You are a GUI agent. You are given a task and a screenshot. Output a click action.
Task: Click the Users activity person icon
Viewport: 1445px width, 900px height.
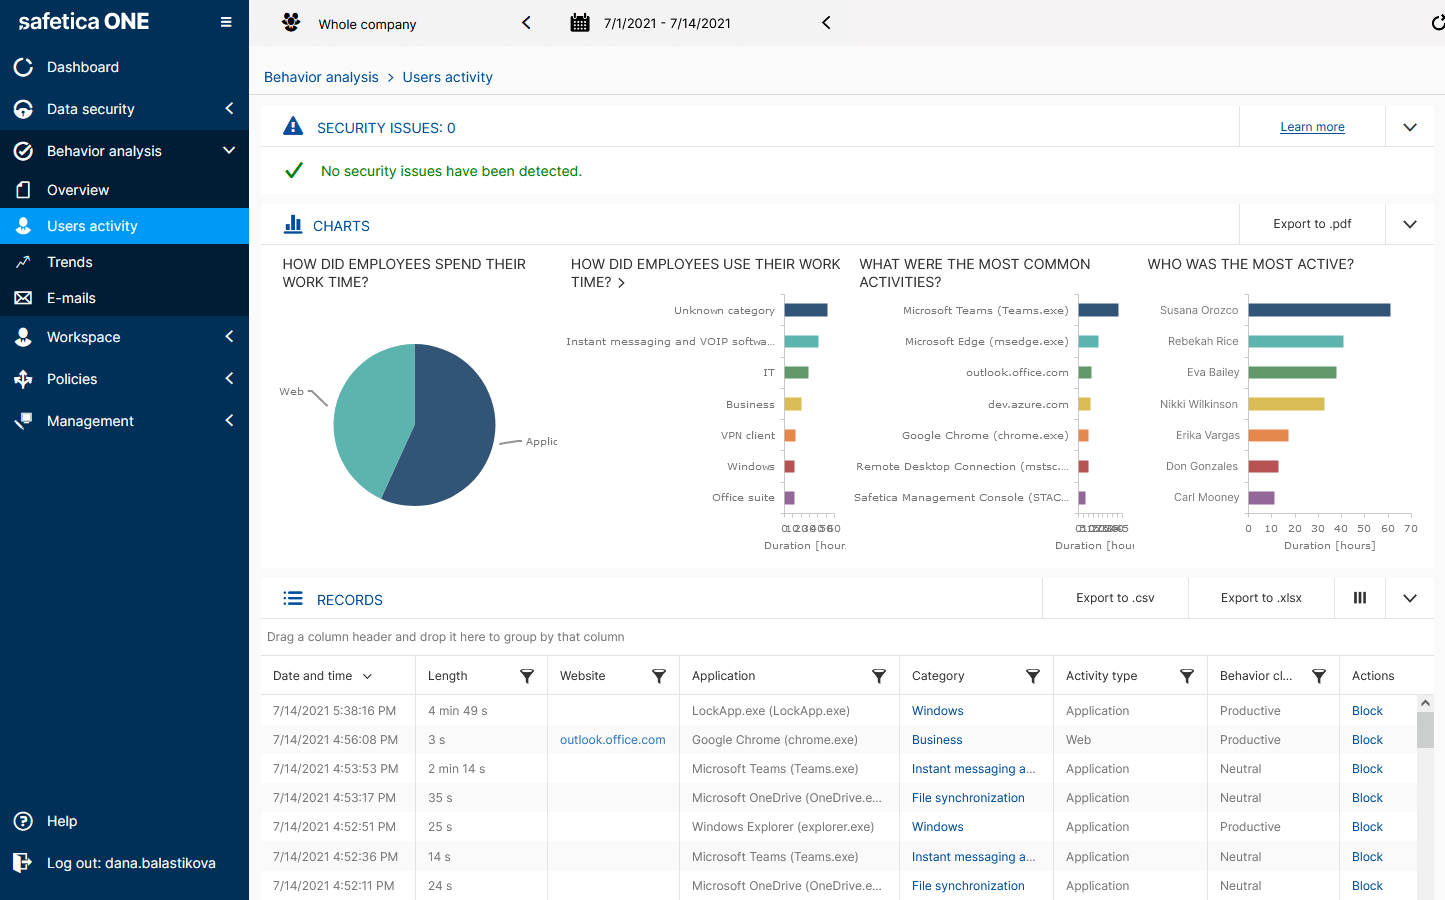(x=23, y=226)
